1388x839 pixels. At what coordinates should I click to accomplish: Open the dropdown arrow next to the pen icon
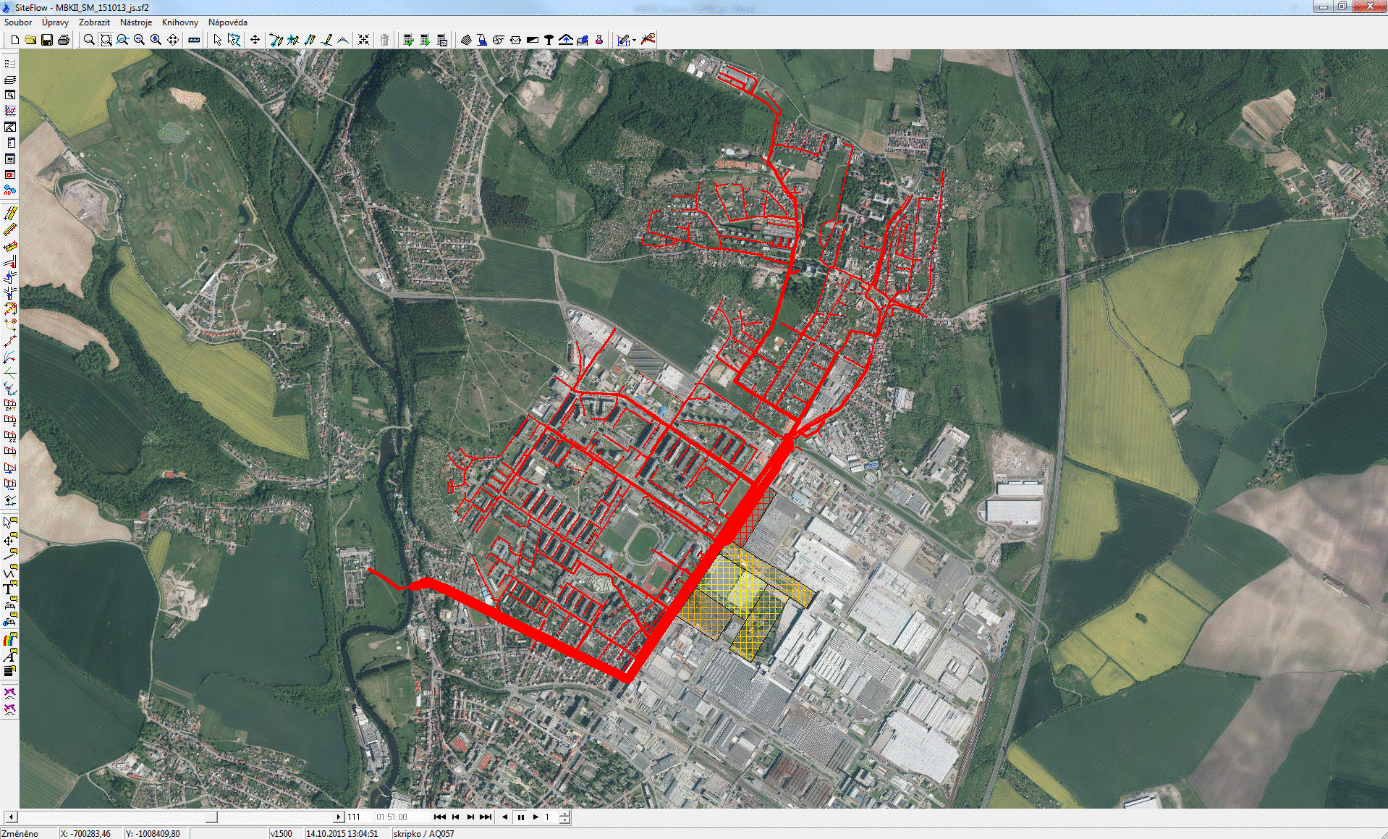(x=634, y=40)
